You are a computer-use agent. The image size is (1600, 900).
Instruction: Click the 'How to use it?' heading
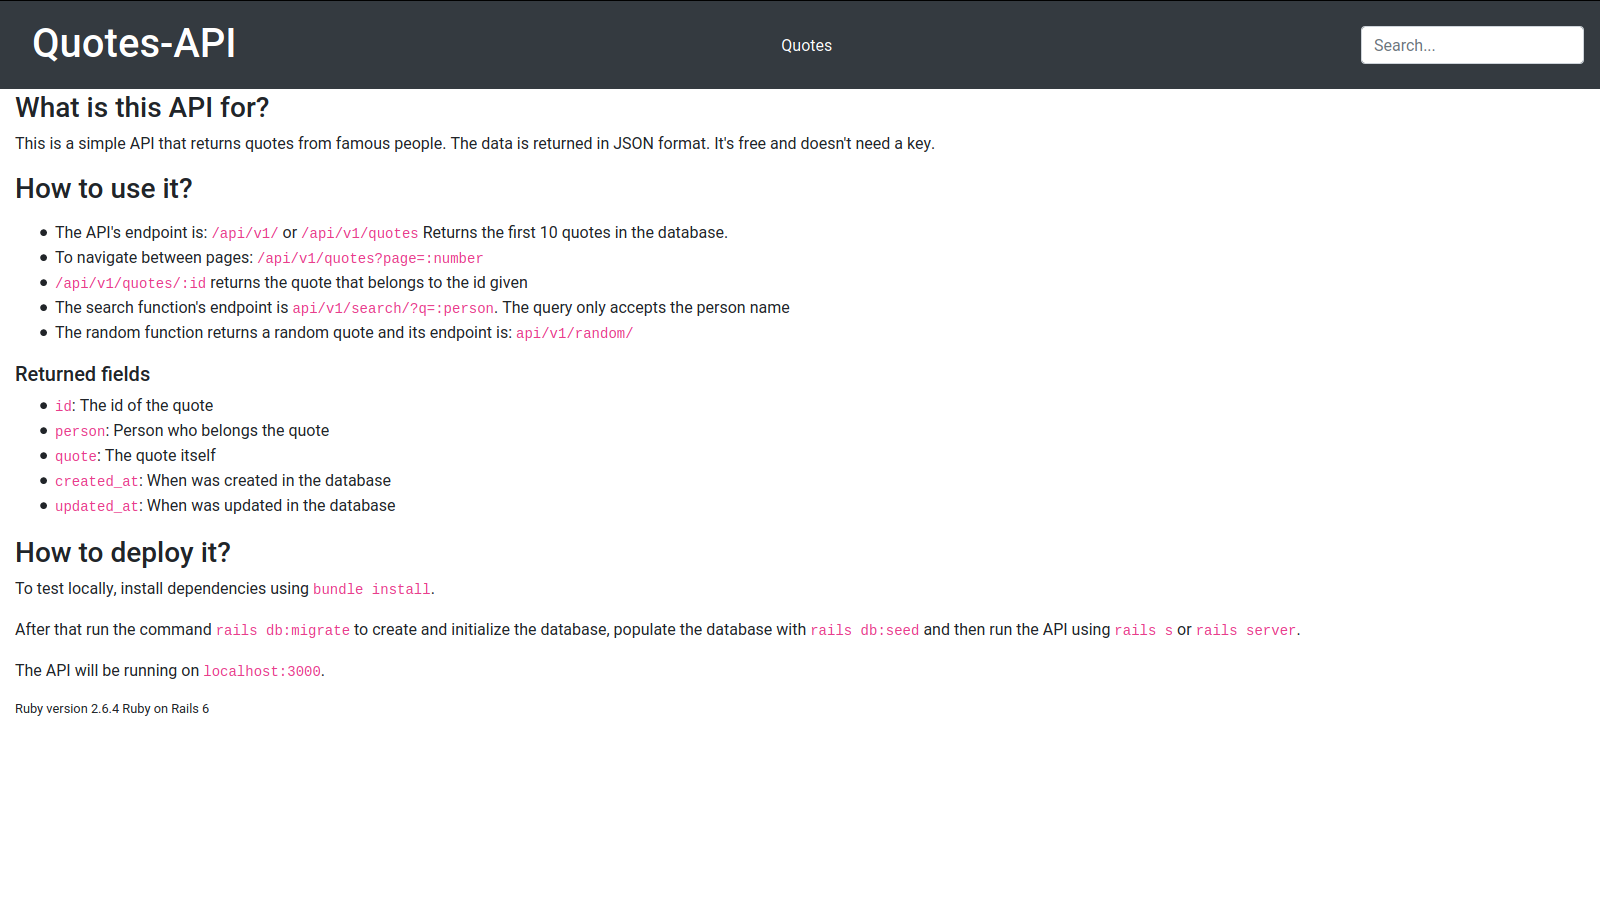[104, 188]
